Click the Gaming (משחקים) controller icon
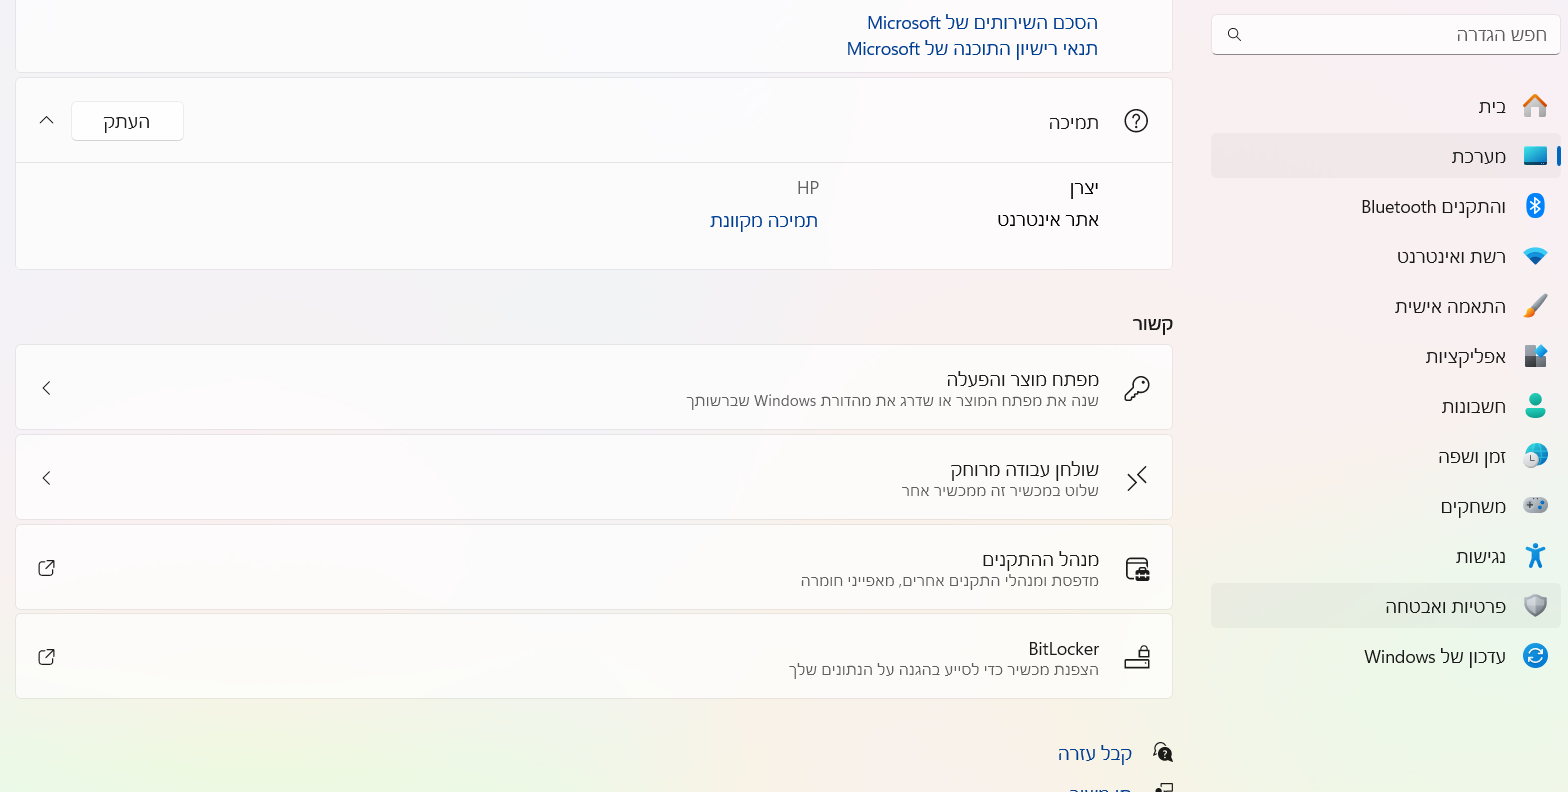Screen dimensions: 1568x792 tap(1535, 506)
